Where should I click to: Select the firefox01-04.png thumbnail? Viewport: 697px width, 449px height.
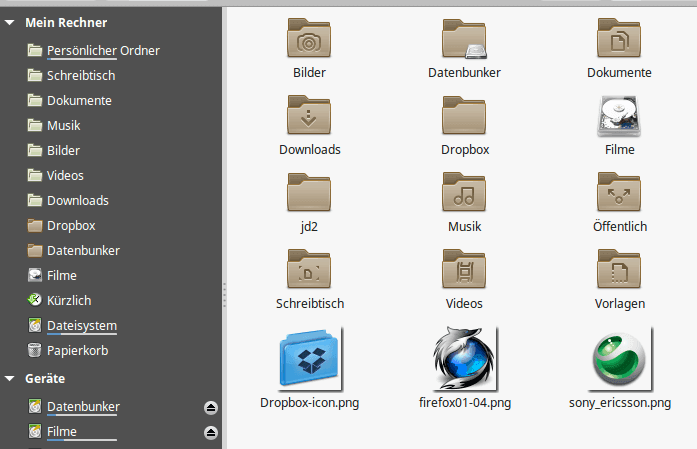point(465,358)
